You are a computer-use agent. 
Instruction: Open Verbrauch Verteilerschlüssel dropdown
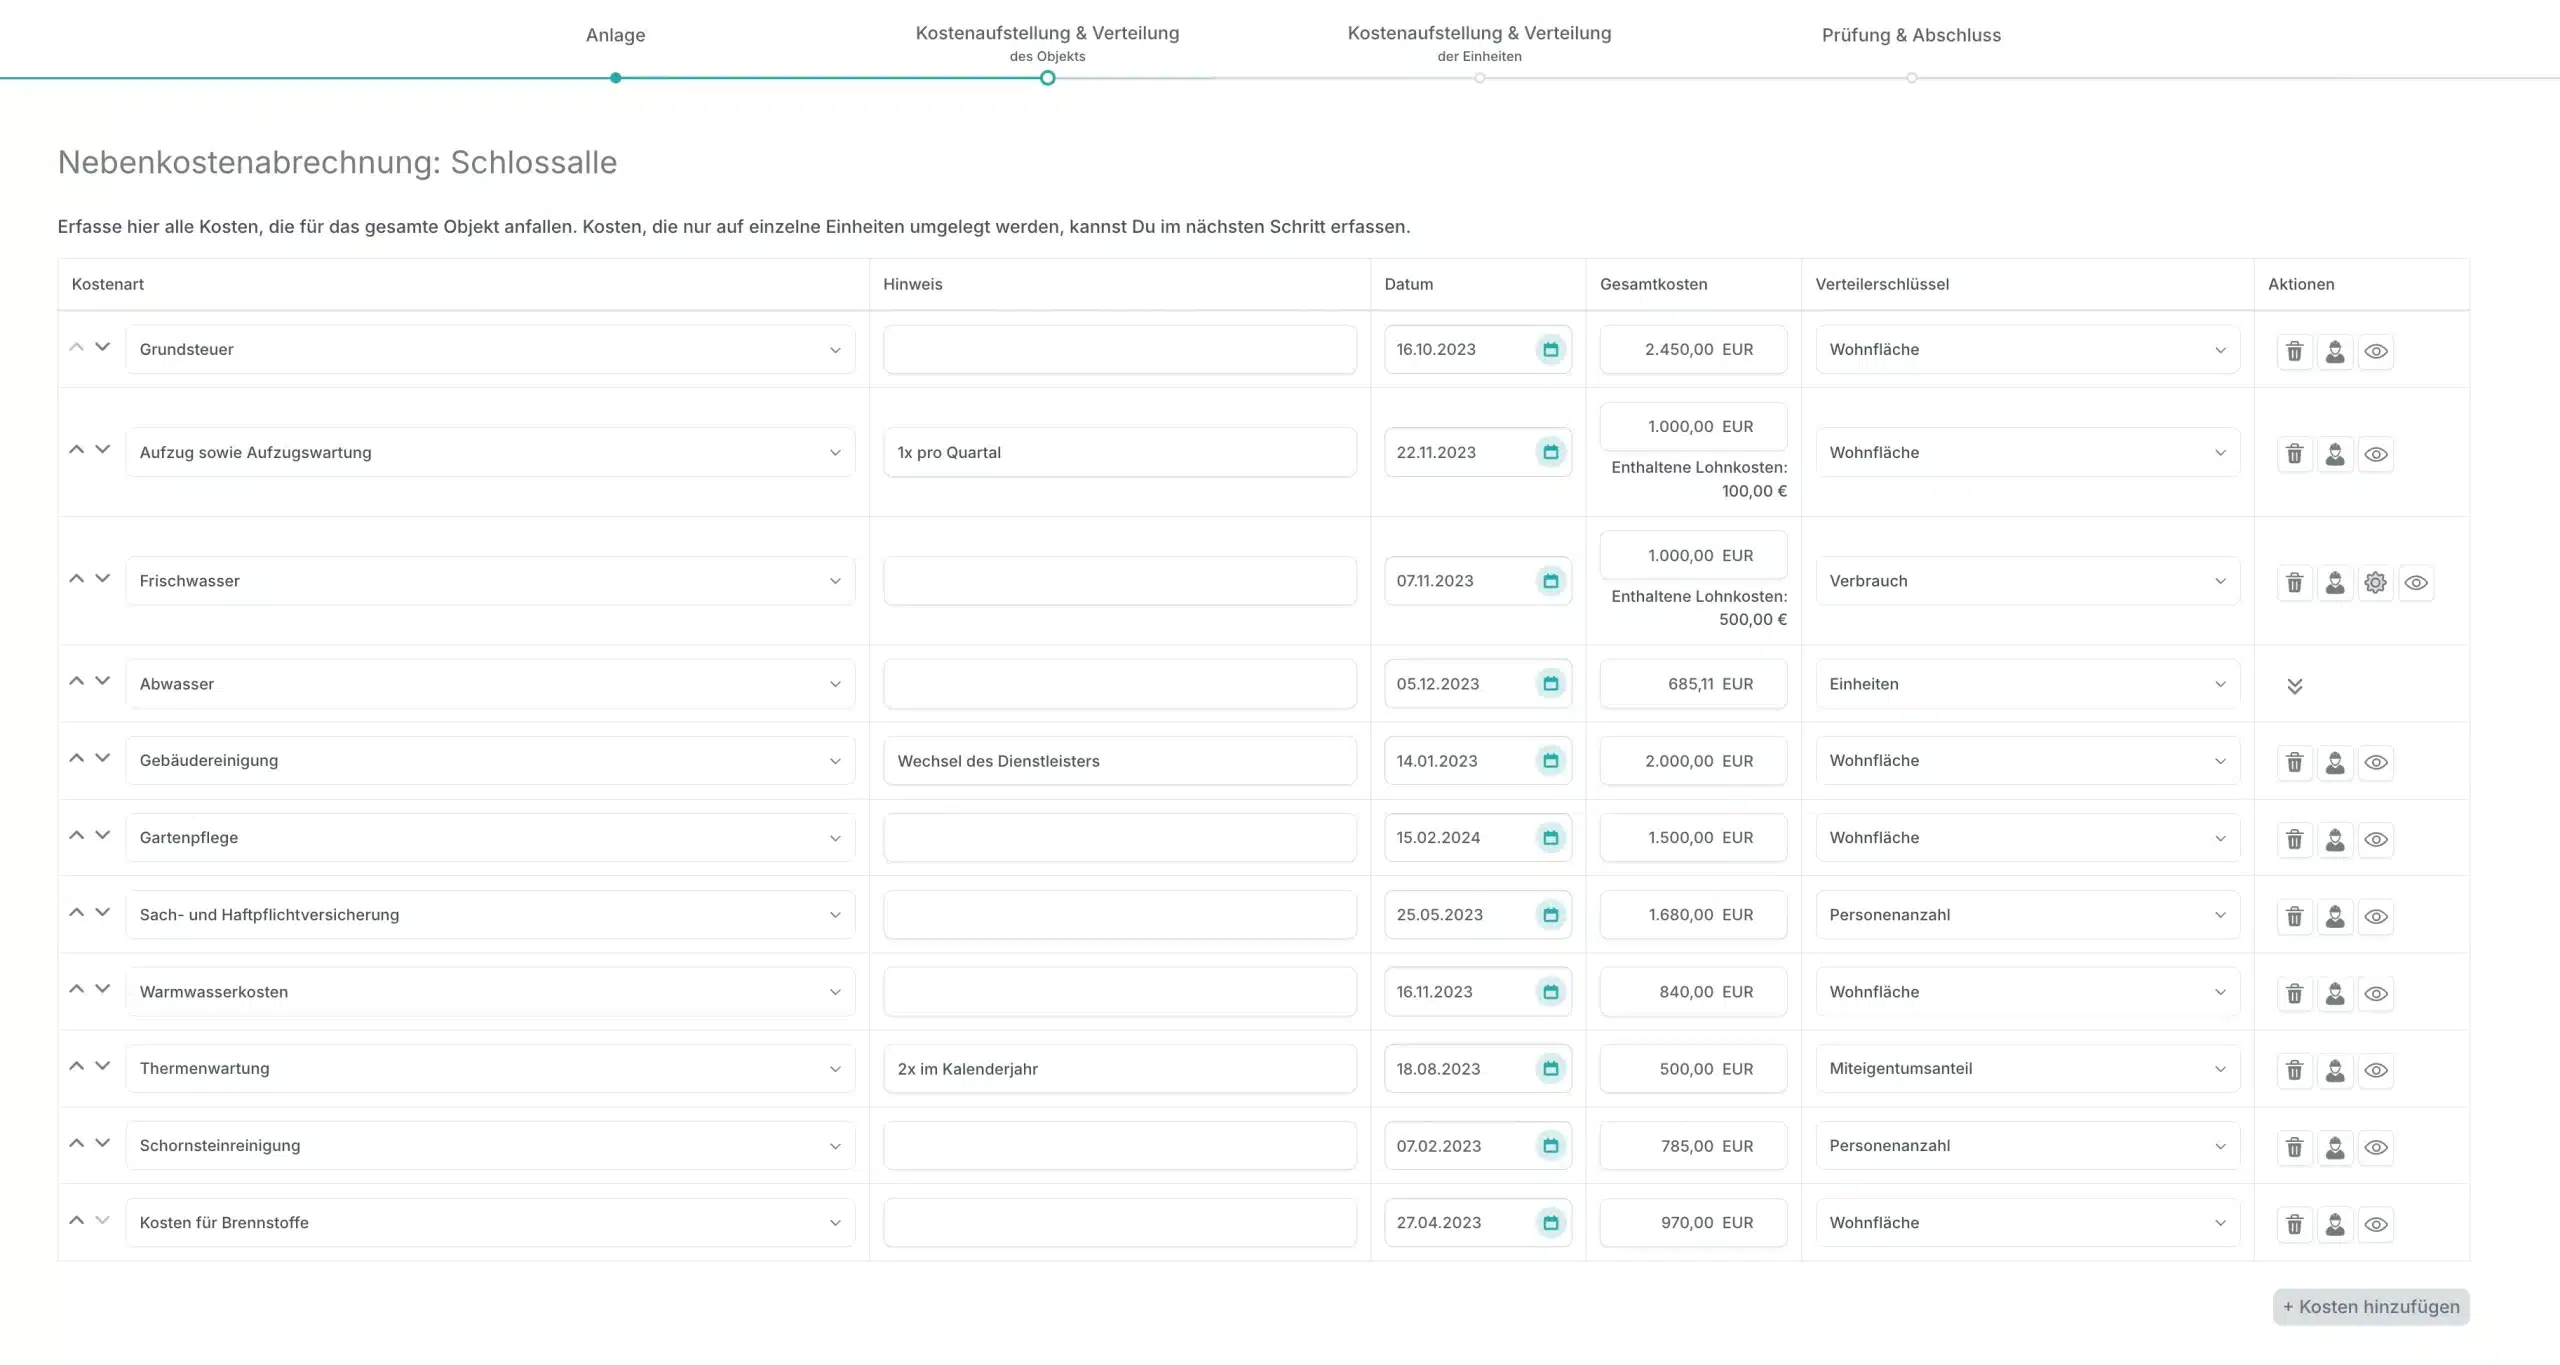[x=2028, y=581]
